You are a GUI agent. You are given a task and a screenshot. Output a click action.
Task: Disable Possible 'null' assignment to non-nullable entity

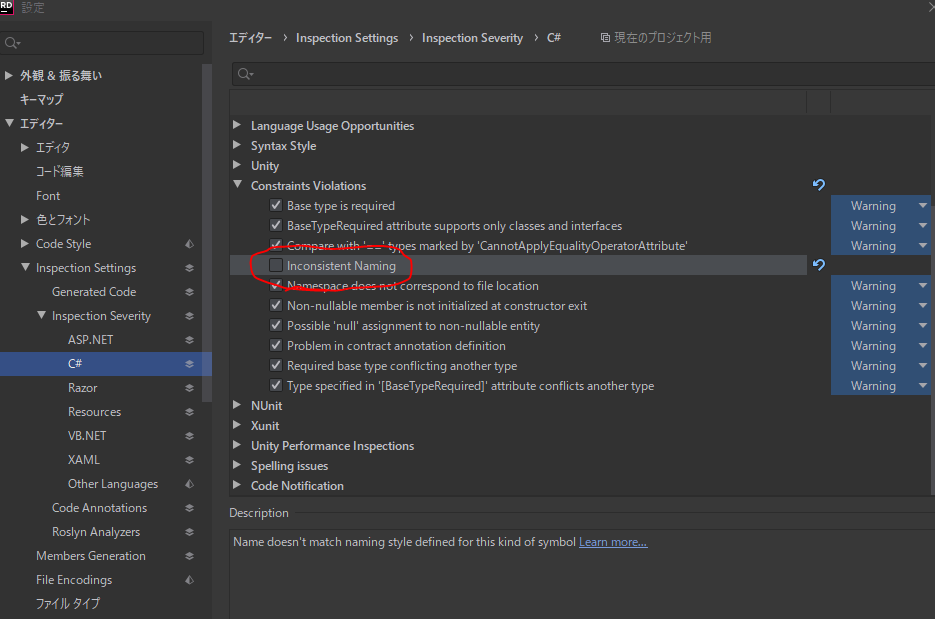click(x=276, y=326)
